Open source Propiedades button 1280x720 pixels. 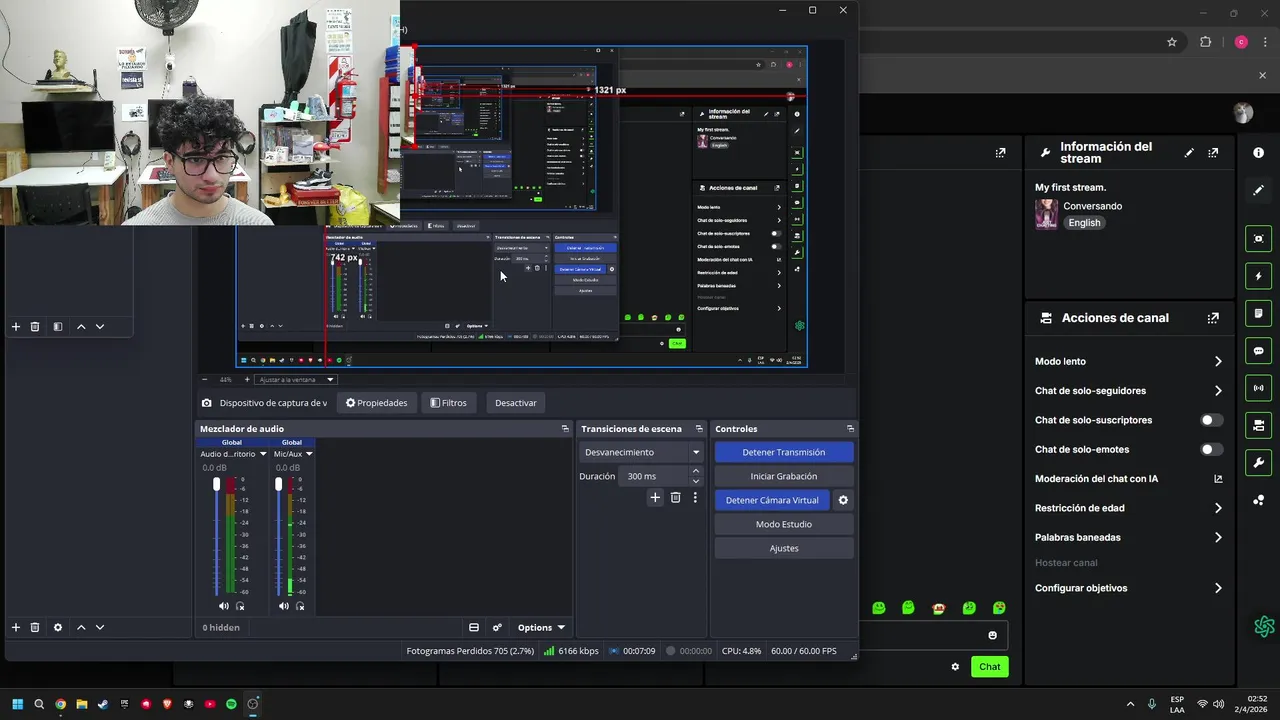377,403
